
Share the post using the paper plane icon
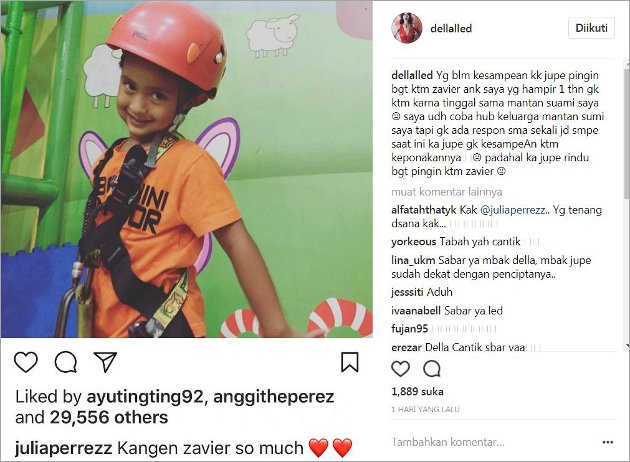coord(105,362)
